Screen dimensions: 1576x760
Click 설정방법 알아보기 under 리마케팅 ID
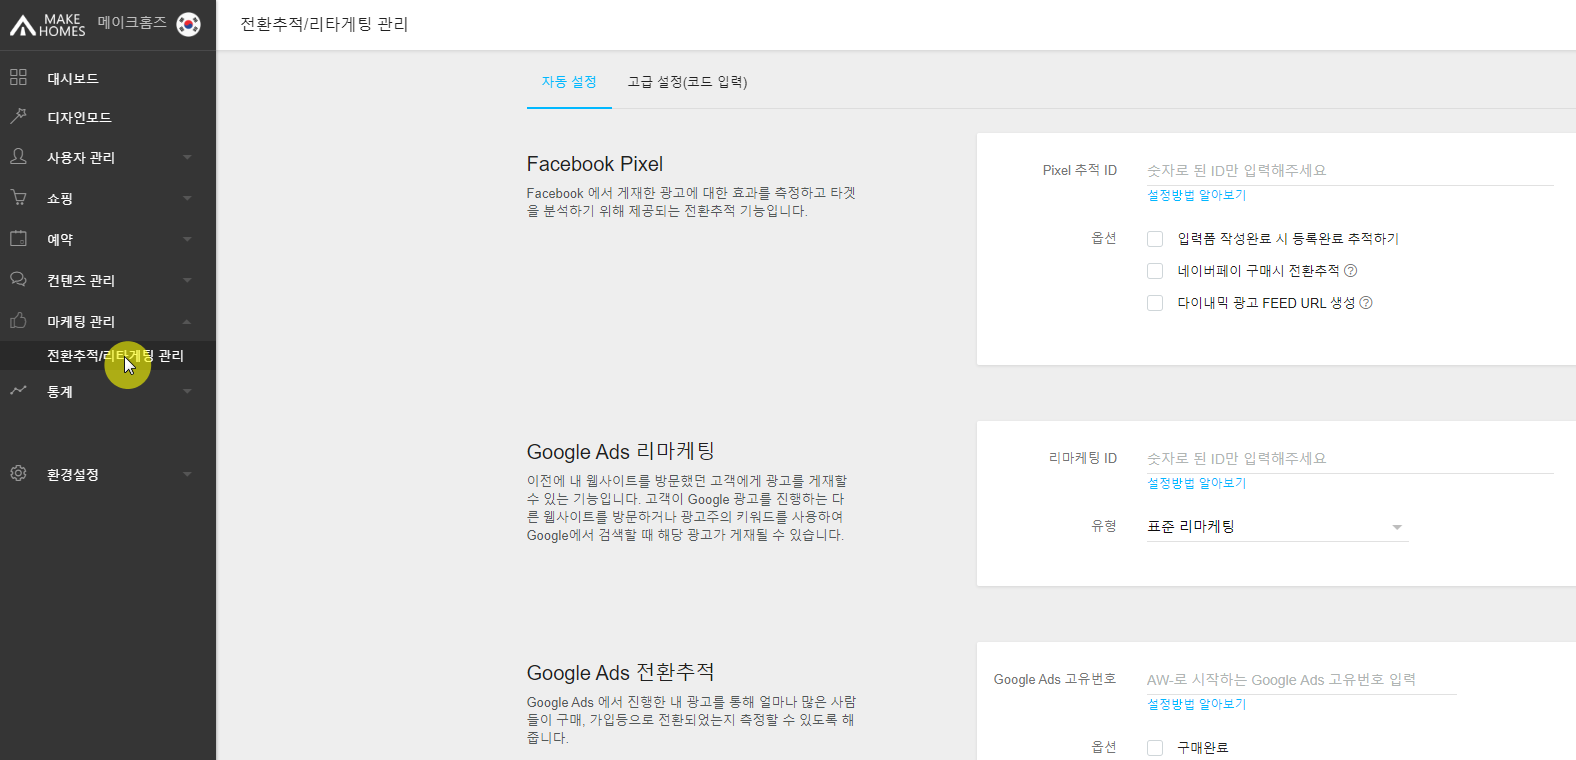(x=1196, y=484)
